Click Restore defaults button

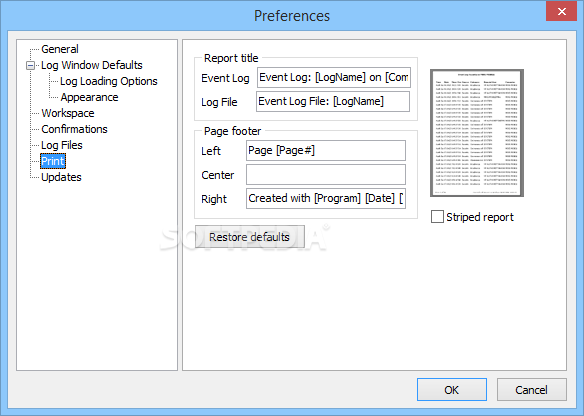pyautogui.click(x=250, y=237)
